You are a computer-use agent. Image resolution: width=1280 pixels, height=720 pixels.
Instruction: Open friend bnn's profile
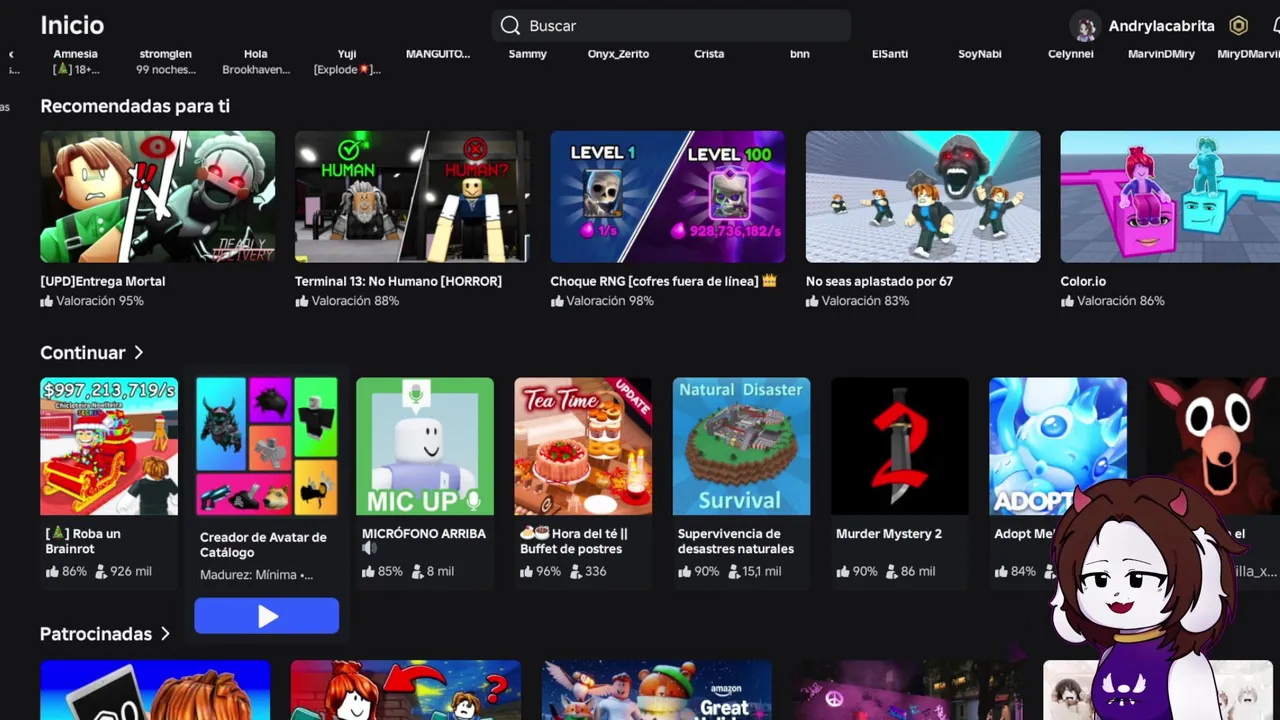(x=800, y=54)
